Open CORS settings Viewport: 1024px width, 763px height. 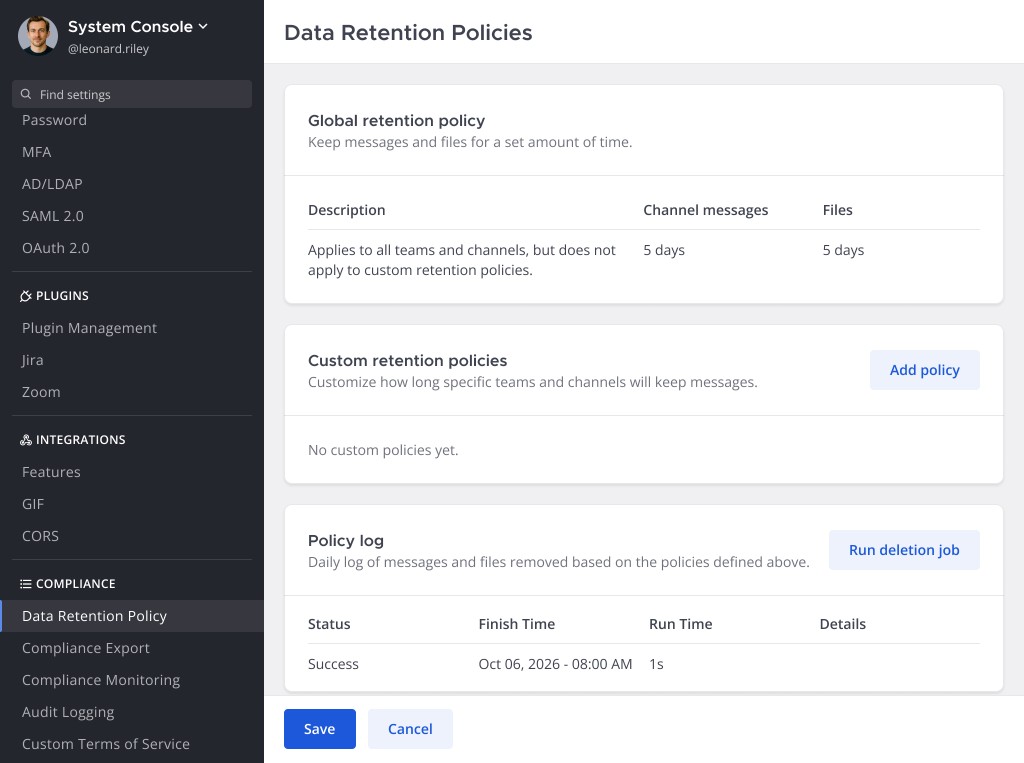(x=40, y=536)
